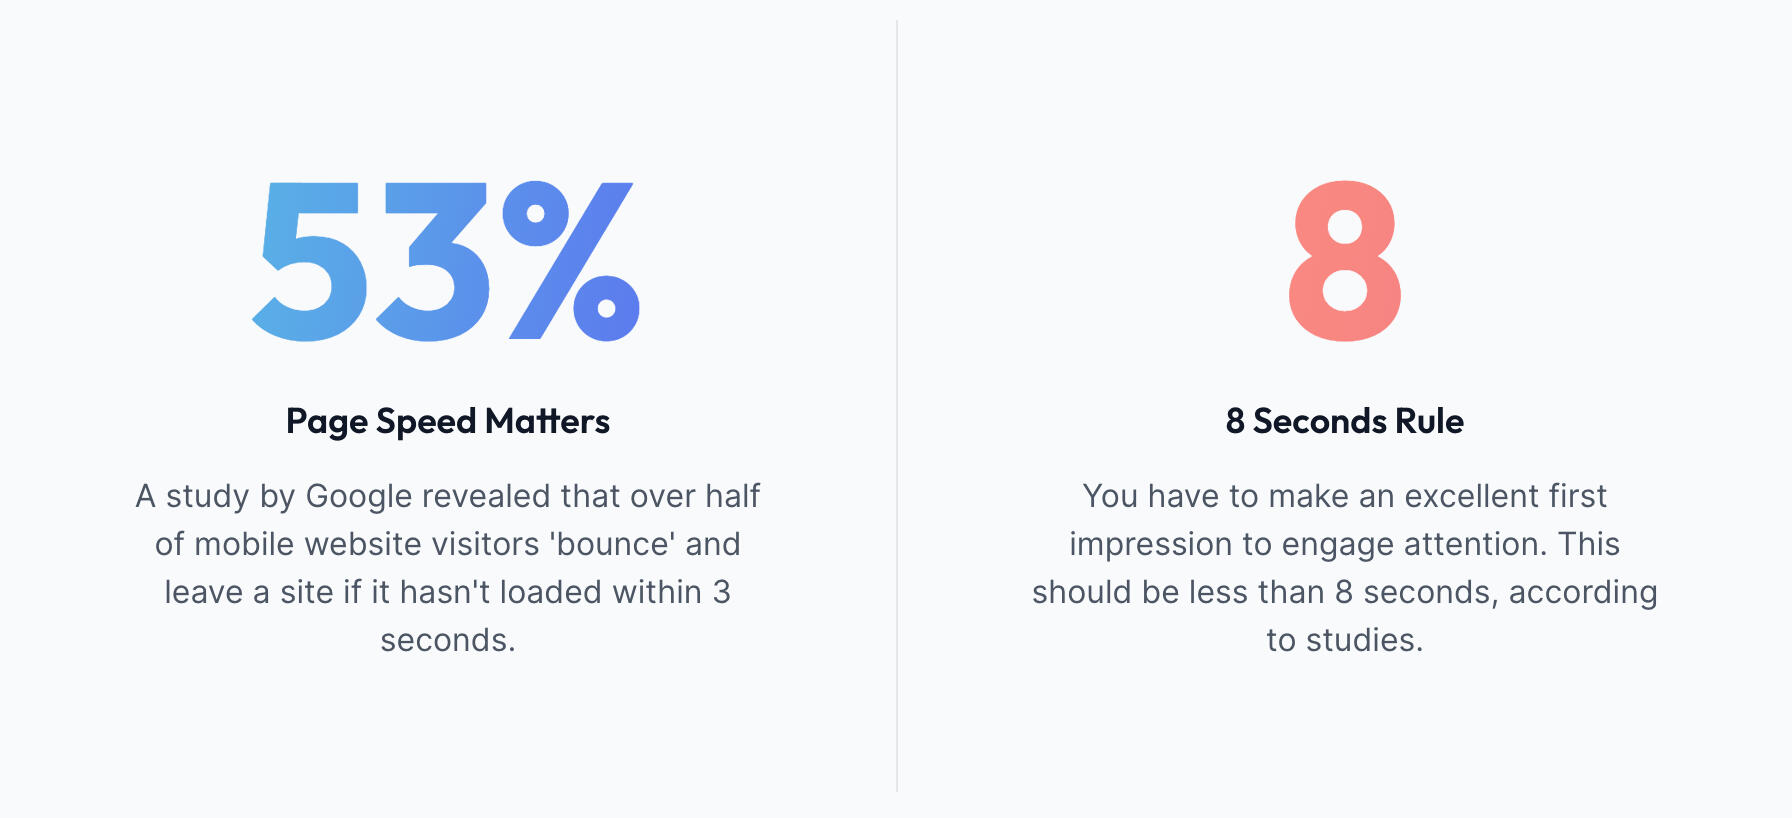Click the percent sign in the 53% figure
The height and width of the screenshot is (818, 1792).
coord(572,262)
